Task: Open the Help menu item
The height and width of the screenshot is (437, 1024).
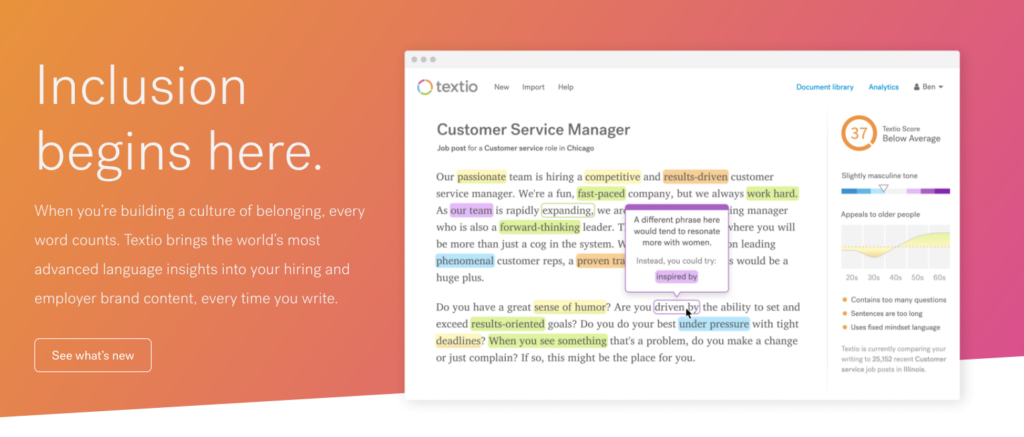Action: [x=566, y=87]
